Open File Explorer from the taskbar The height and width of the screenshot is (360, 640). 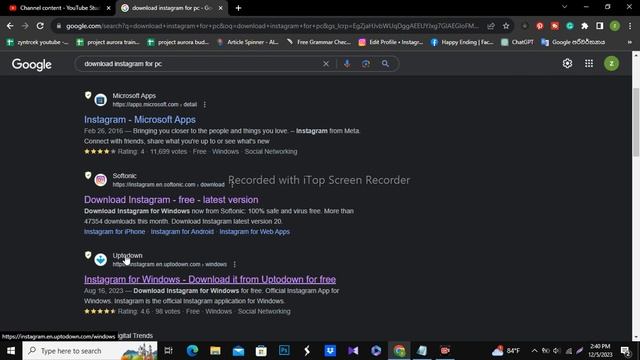[x=215, y=351]
